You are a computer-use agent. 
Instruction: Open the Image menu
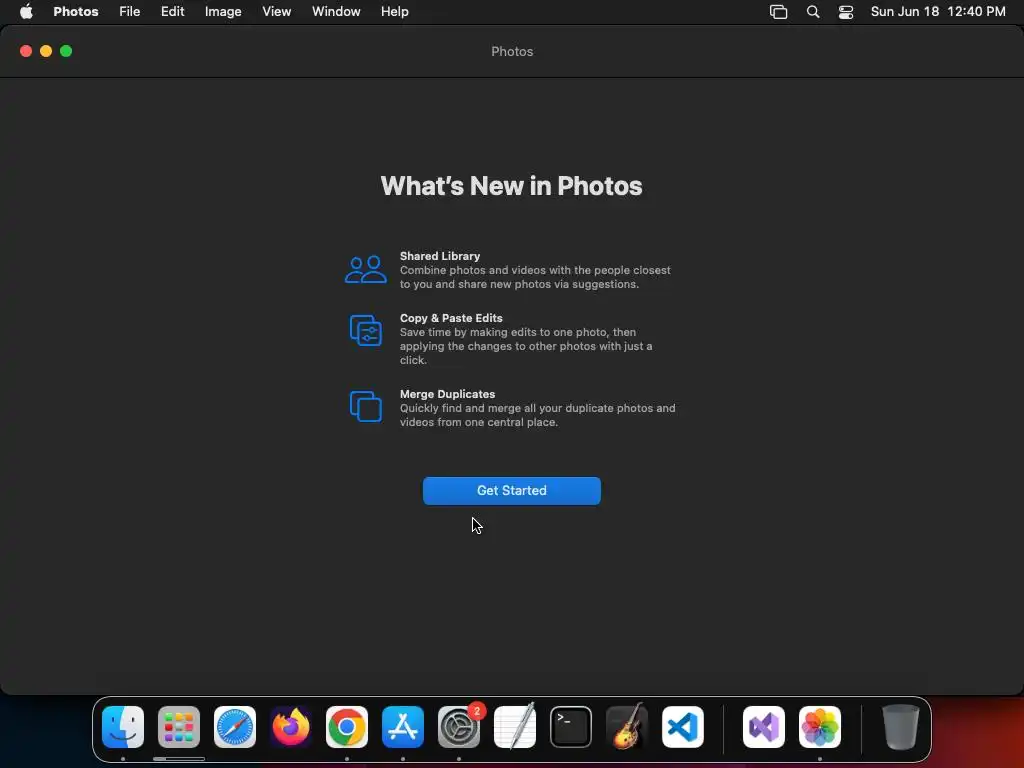tap(223, 11)
